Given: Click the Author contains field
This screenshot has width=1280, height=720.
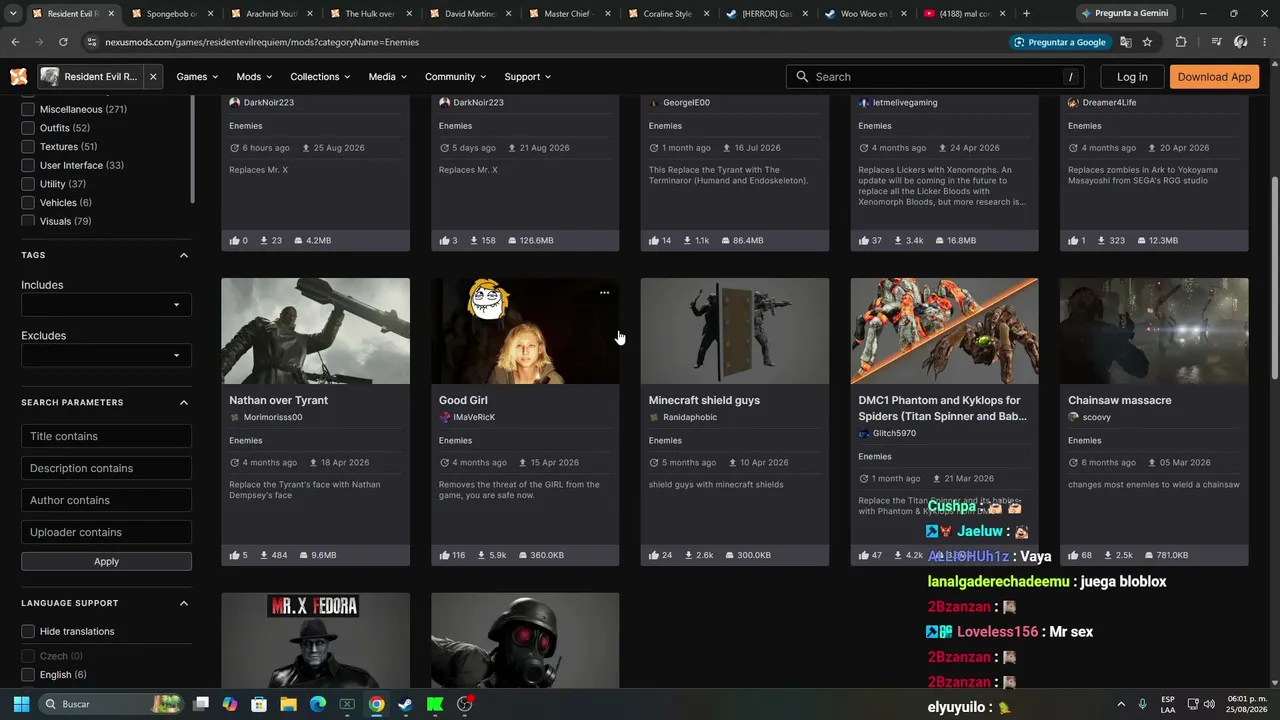Looking at the screenshot, I should pyautogui.click(x=106, y=500).
